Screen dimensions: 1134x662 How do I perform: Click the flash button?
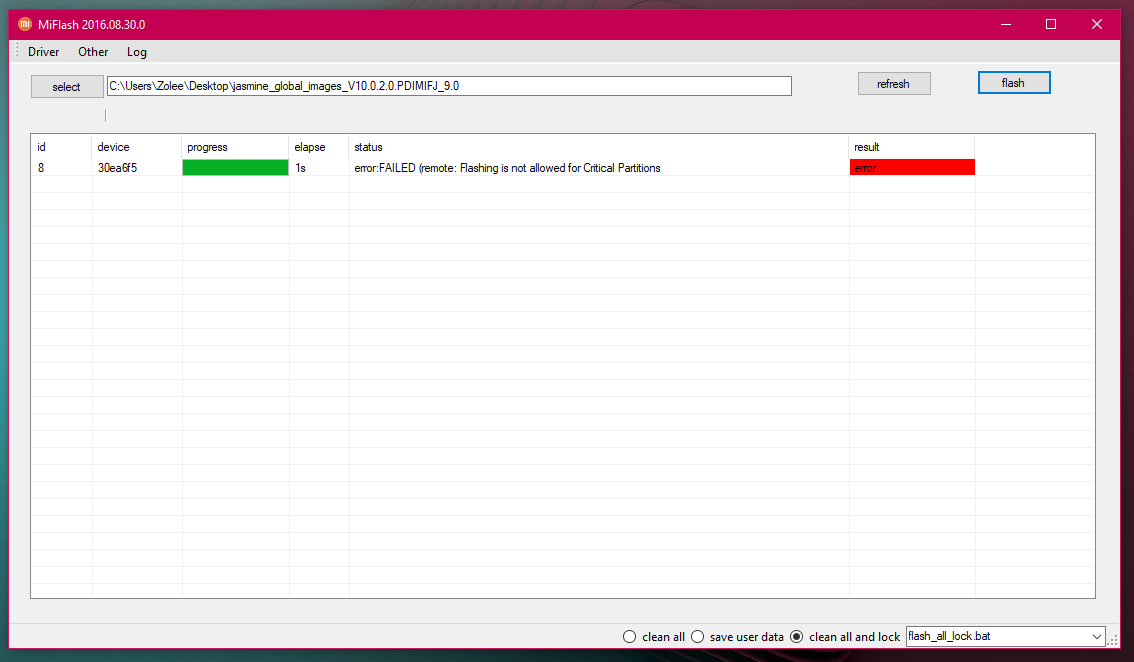click(1014, 82)
